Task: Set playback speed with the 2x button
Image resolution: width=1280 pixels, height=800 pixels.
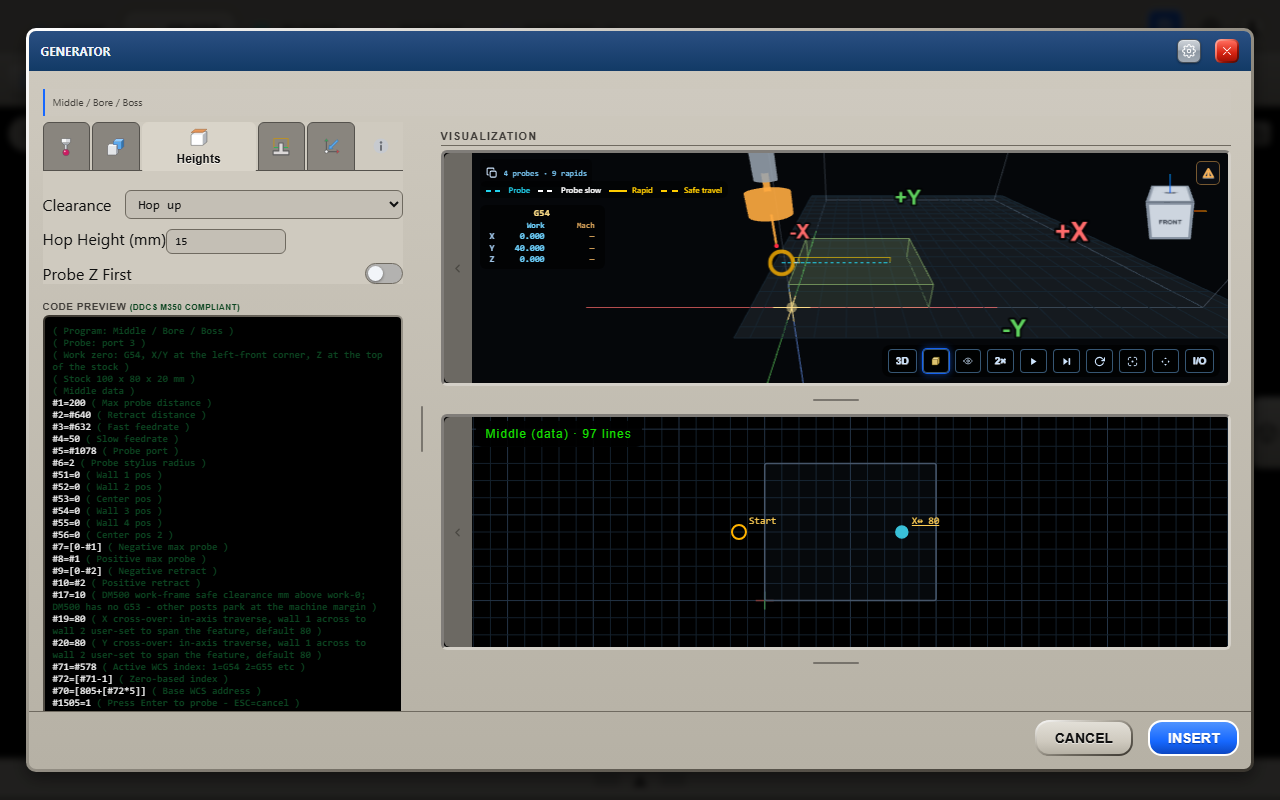Action: tap(1000, 361)
